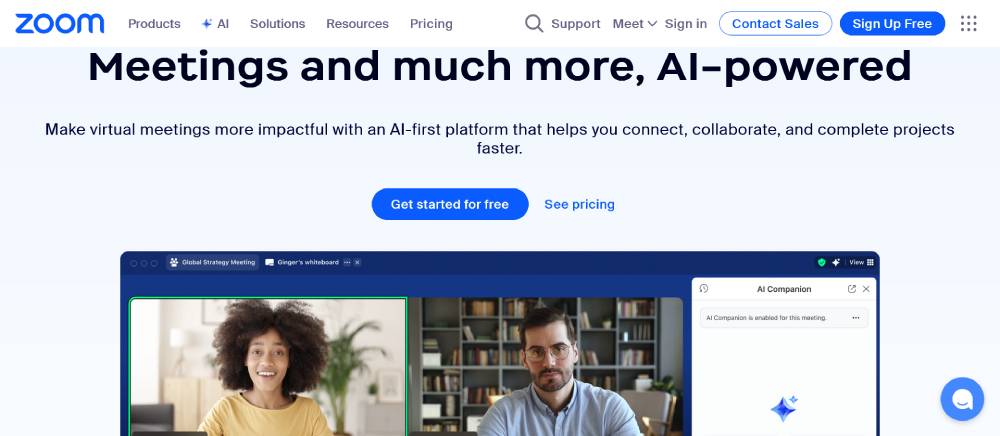Open Ginger's whiteboard tab options
The height and width of the screenshot is (436, 1000).
point(347,262)
